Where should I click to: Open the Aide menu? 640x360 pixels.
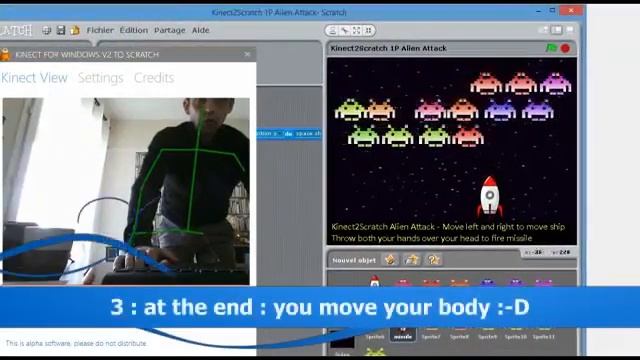[200, 30]
